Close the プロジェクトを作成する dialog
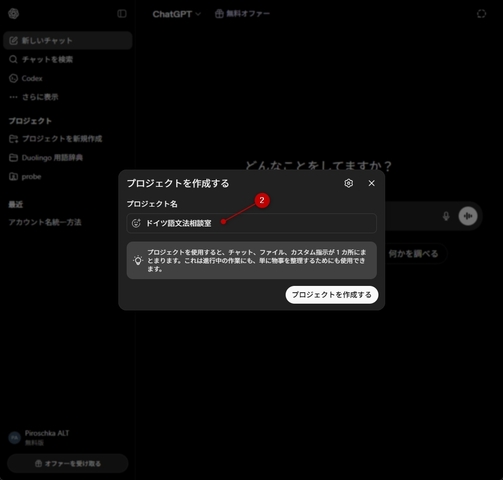The width and height of the screenshot is (503, 480). (x=371, y=183)
